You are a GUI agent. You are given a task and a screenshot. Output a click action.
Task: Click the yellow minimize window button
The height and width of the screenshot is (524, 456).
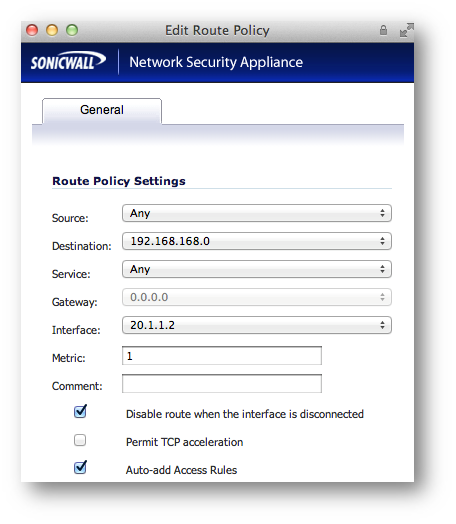click(52, 30)
